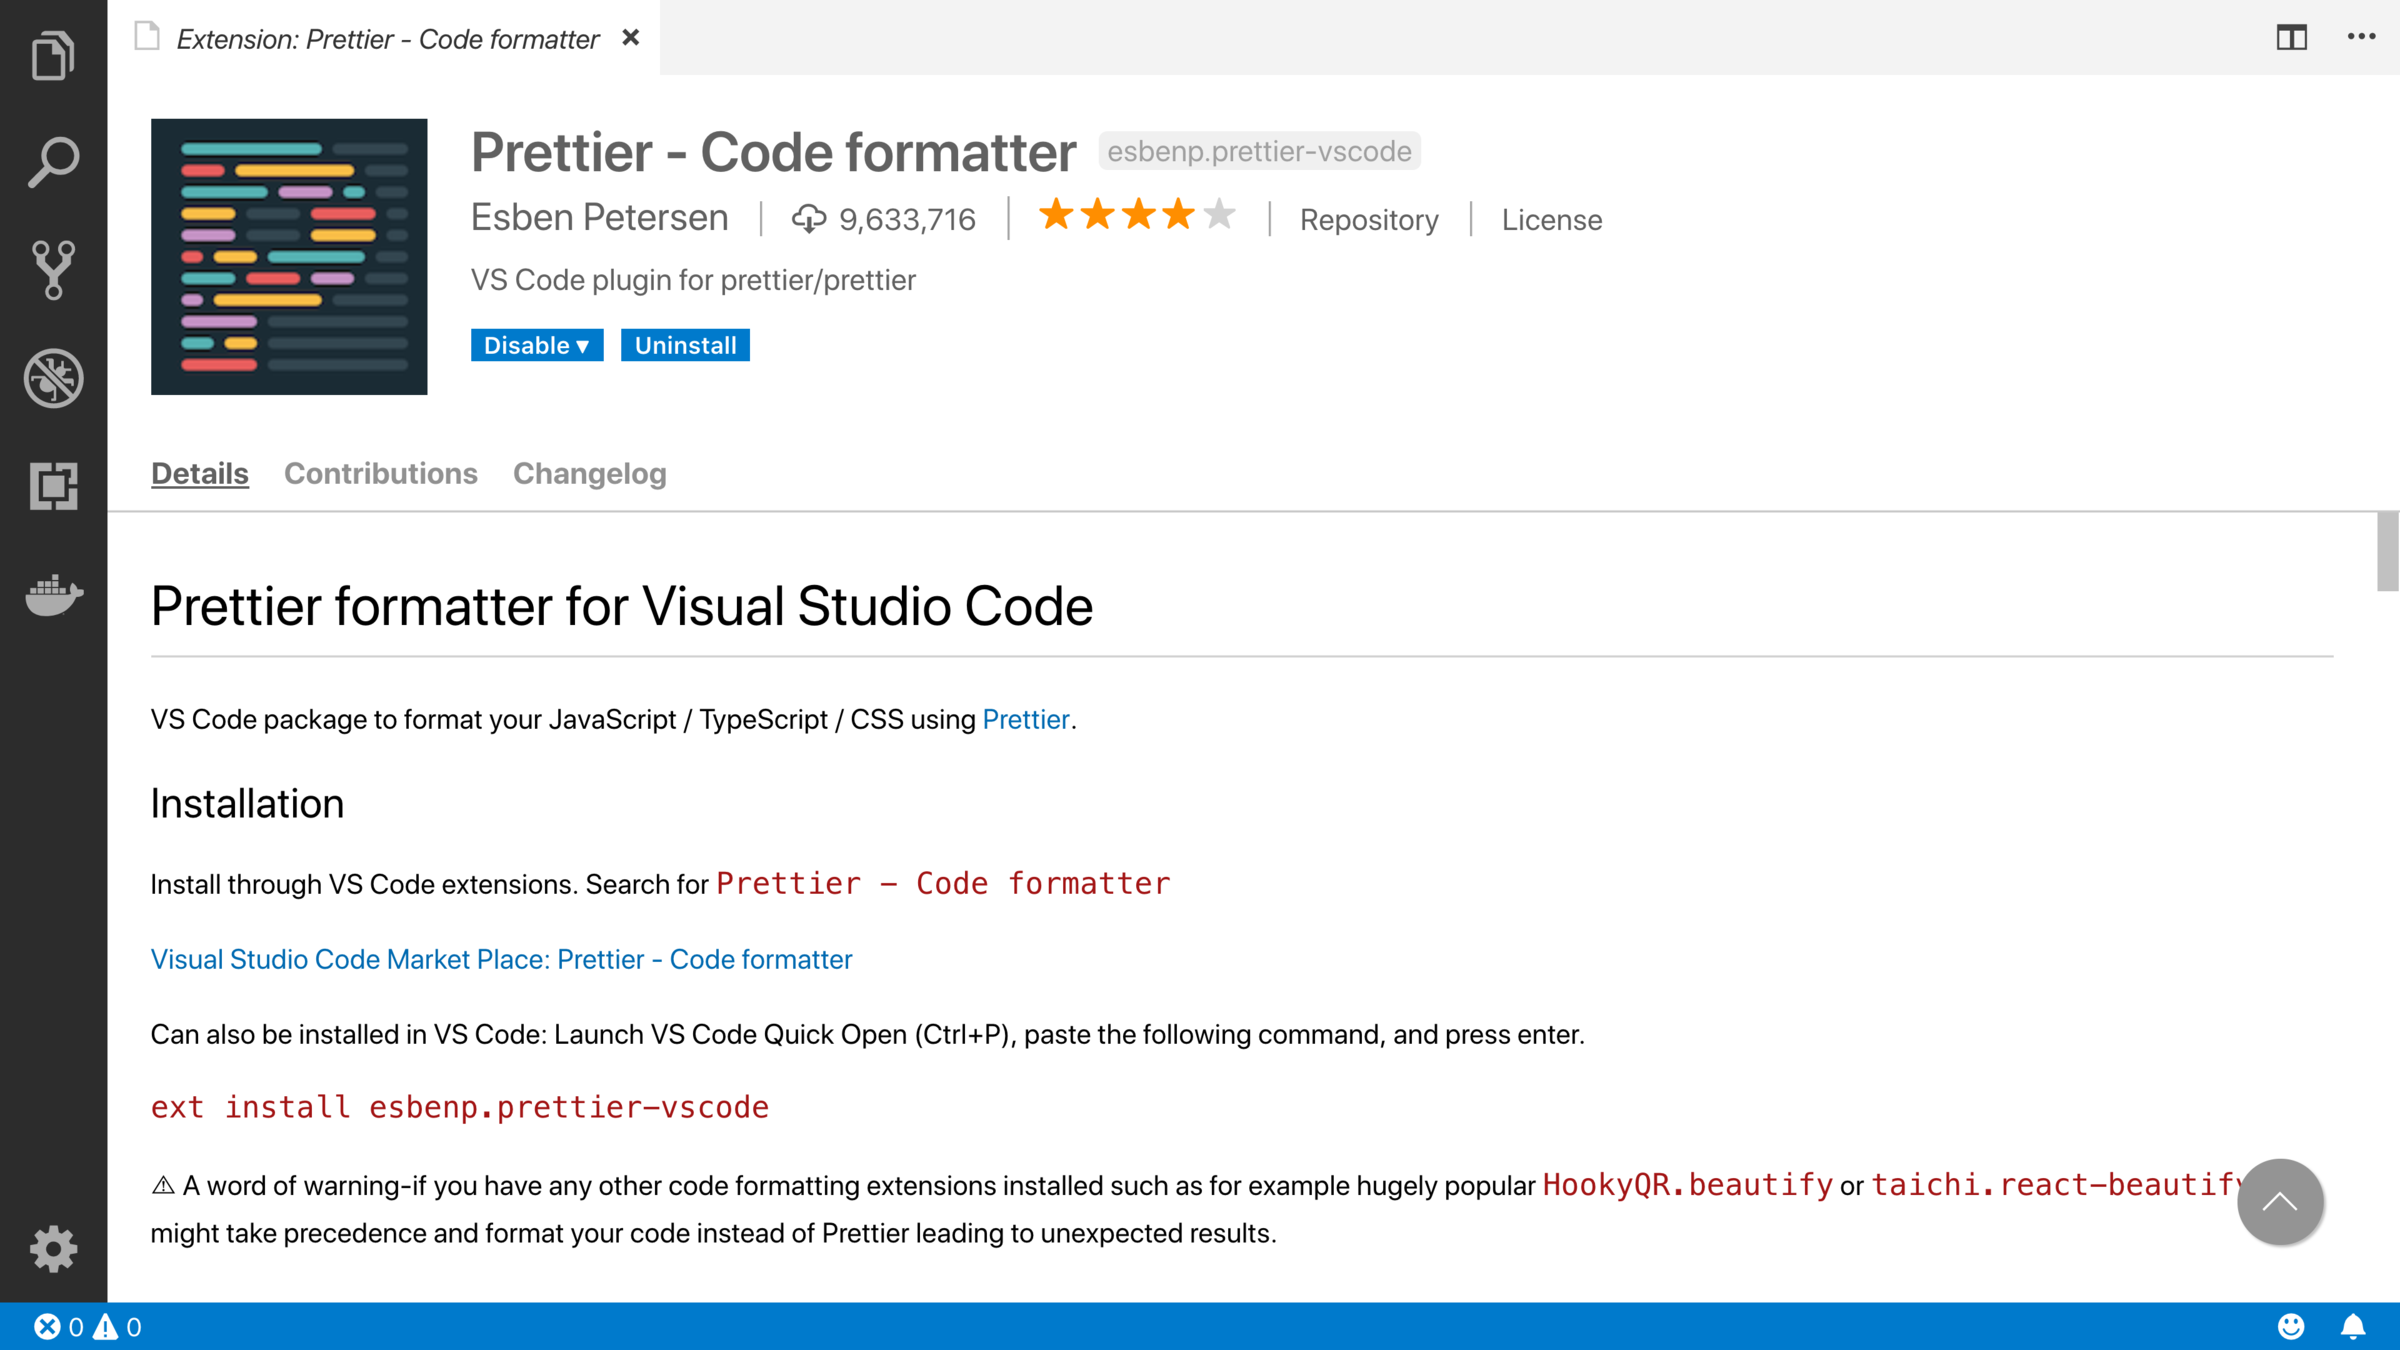Click the feedback smiley icon
2400x1350 pixels.
(2291, 1326)
